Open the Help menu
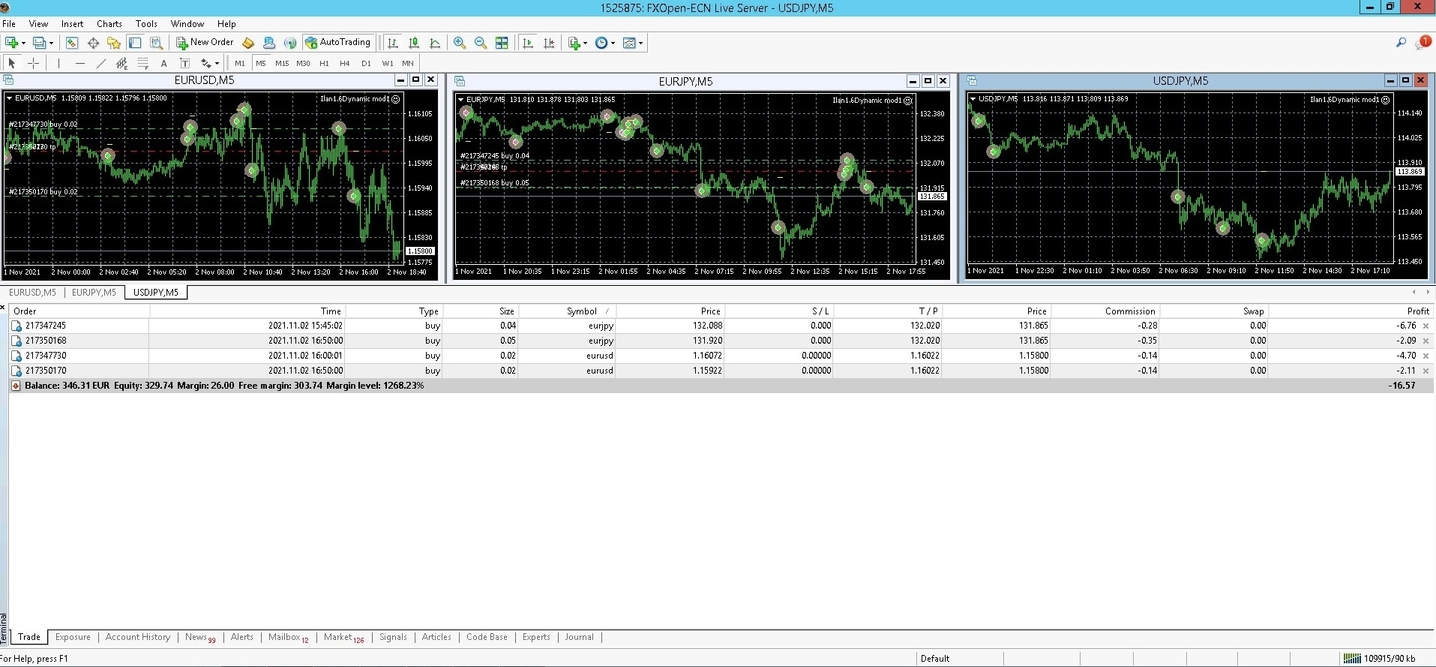The height and width of the screenshot is (667, 1436). [227, 24]
